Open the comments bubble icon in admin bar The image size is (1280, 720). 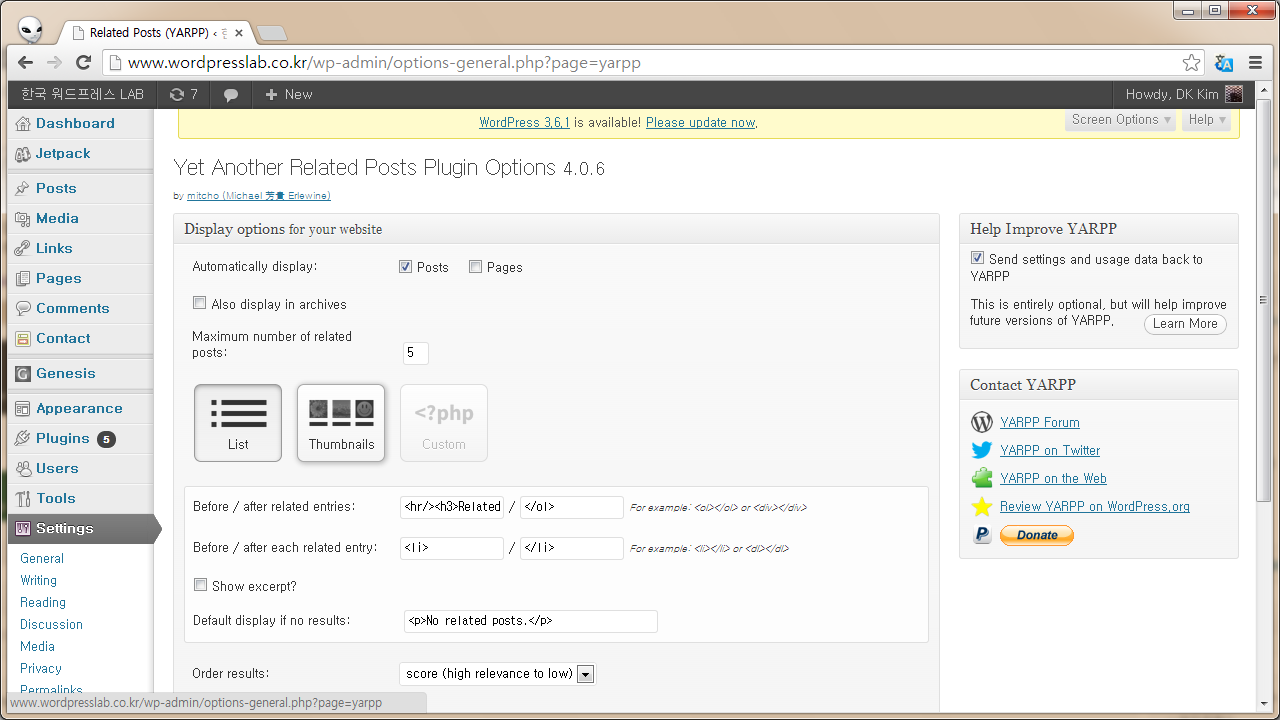231,95
